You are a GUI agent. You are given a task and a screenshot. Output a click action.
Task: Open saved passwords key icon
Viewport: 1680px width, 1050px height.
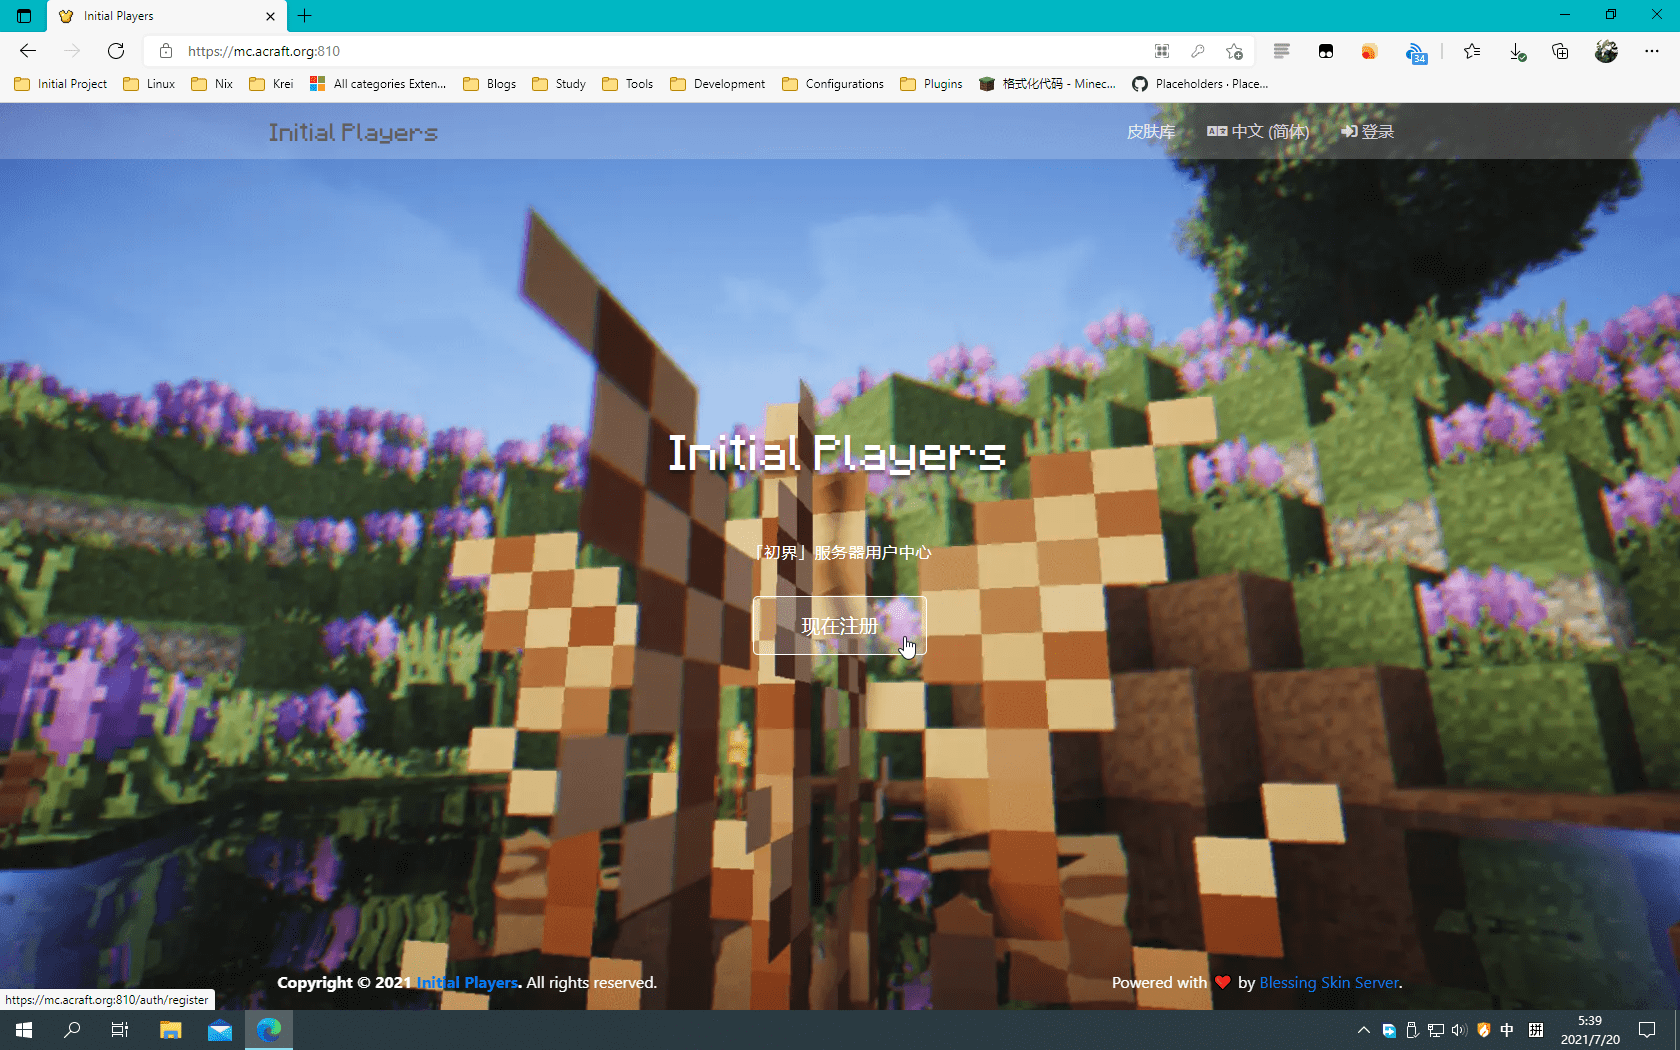point(1198,51)
